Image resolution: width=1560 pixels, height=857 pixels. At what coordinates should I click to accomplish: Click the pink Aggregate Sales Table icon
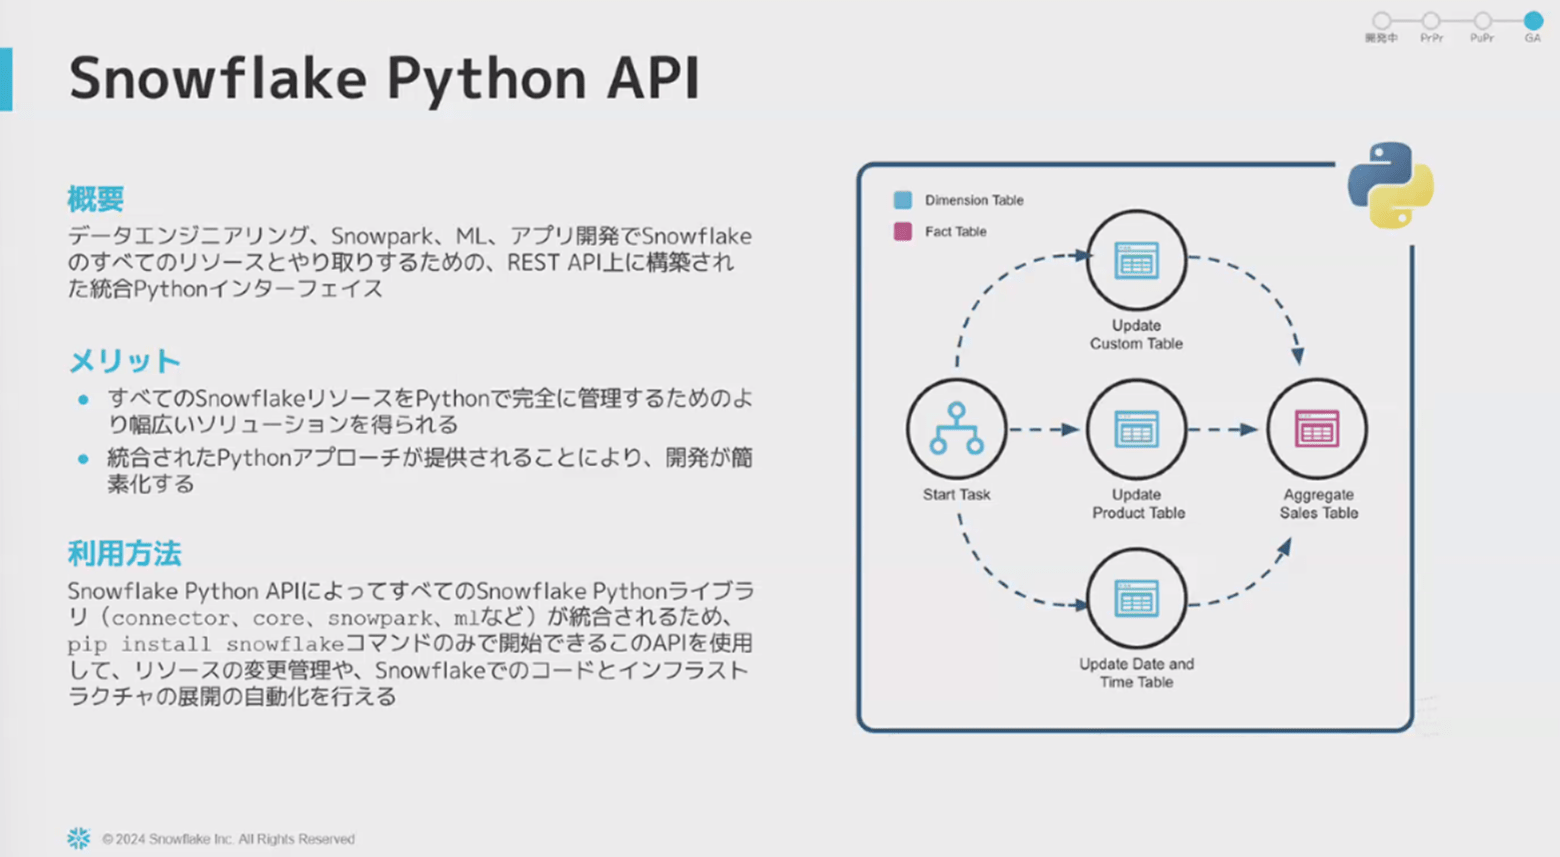pyautogui.click(x=1317, y=430)
